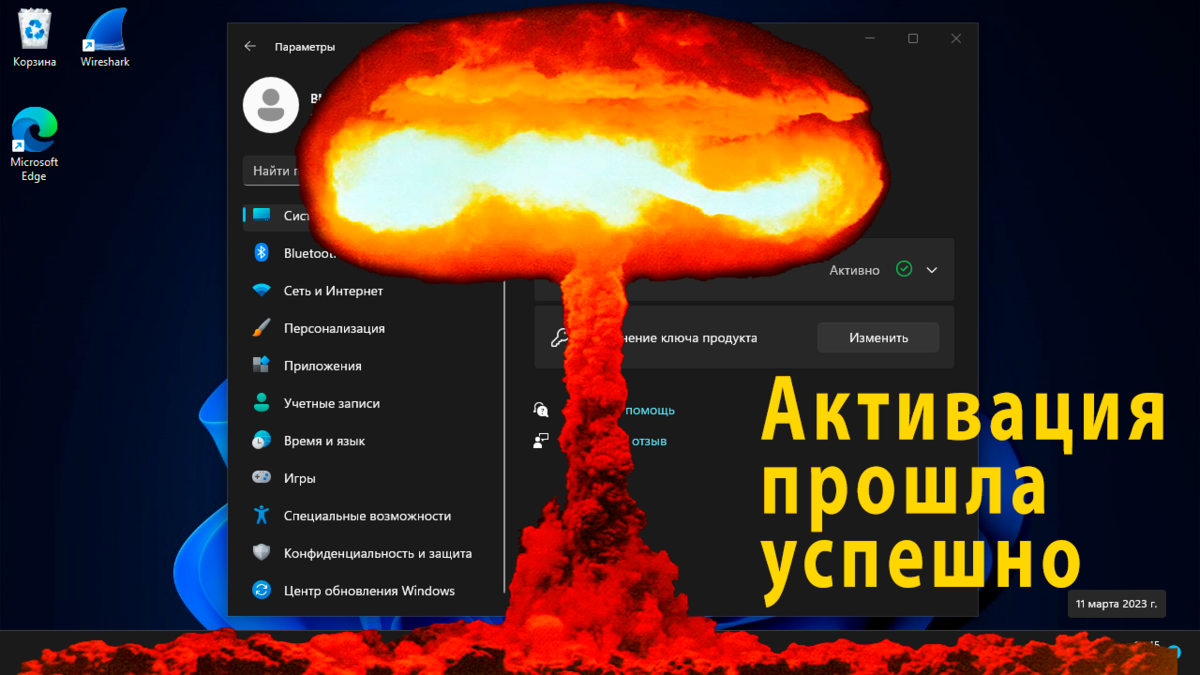Click the send feedback person icon
1200x675 pixels.
click(x=541, y=441)
